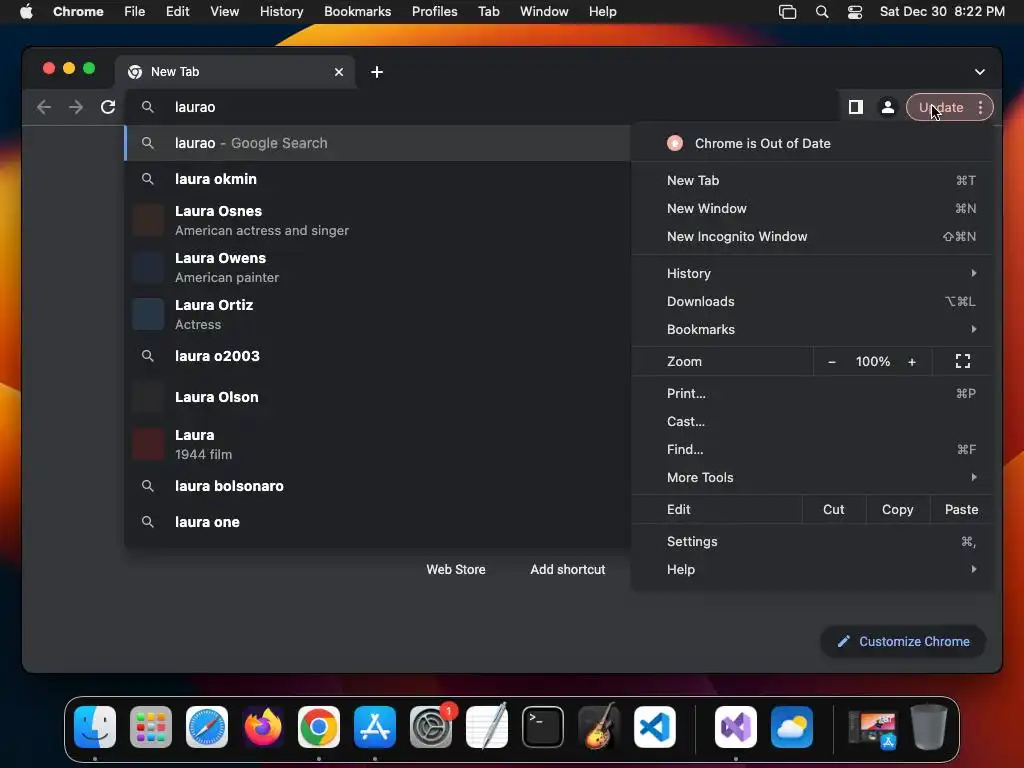Enter full screen via zoom row icon
This screenshot has width=1024, height=768.
pyautogui.click(x=963, y=361)
